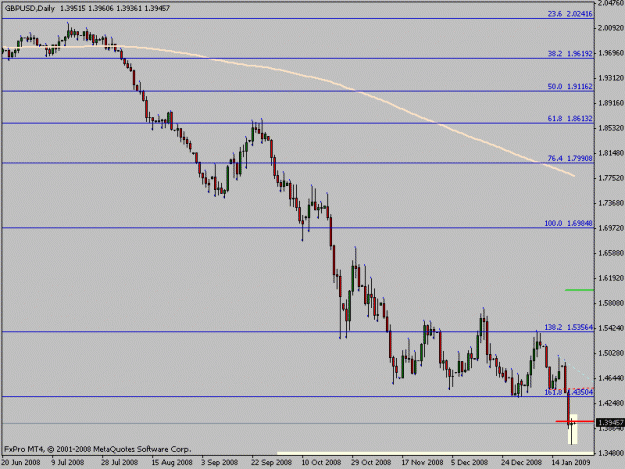Click the 2.00920 price scale value
The height and width of the screenshot is (469, 625).
coord(611,28)
